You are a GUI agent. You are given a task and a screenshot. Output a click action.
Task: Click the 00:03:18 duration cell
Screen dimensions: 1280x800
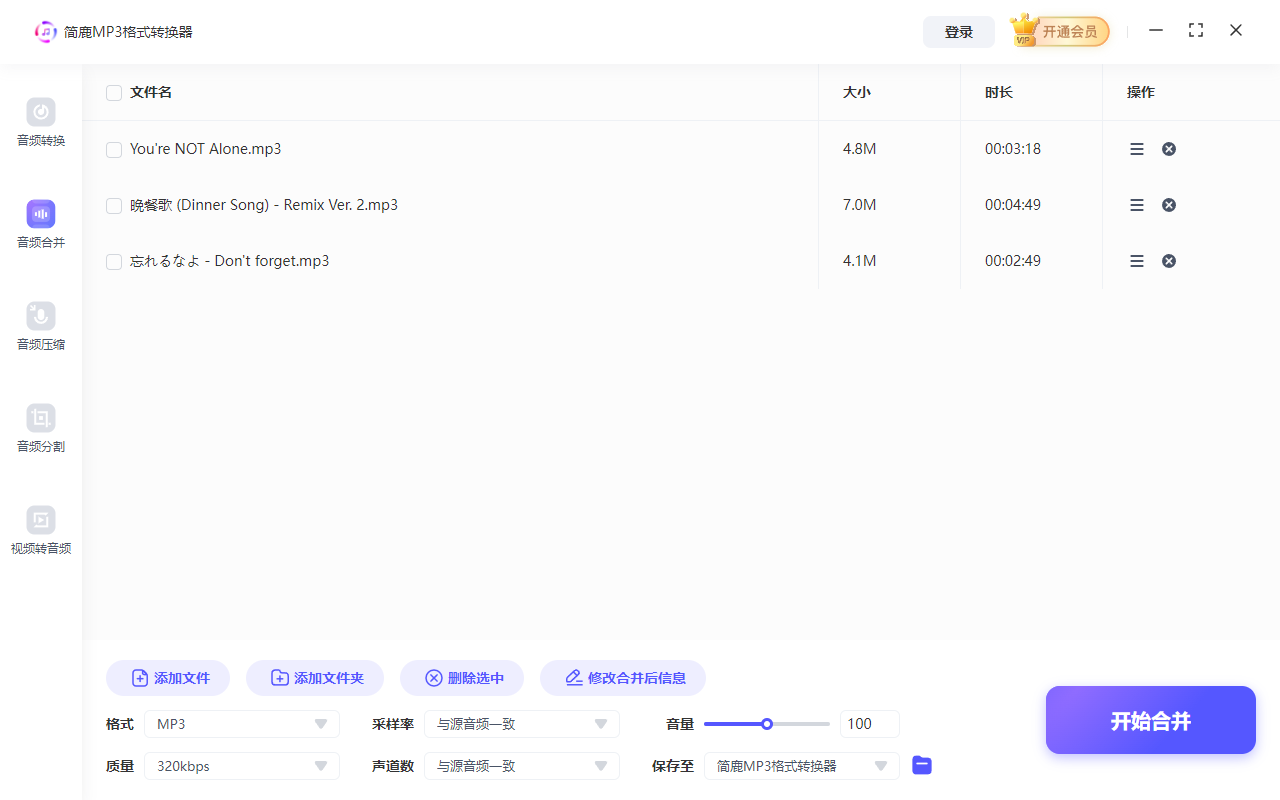pyautogui.click(x=1013, y=149)
